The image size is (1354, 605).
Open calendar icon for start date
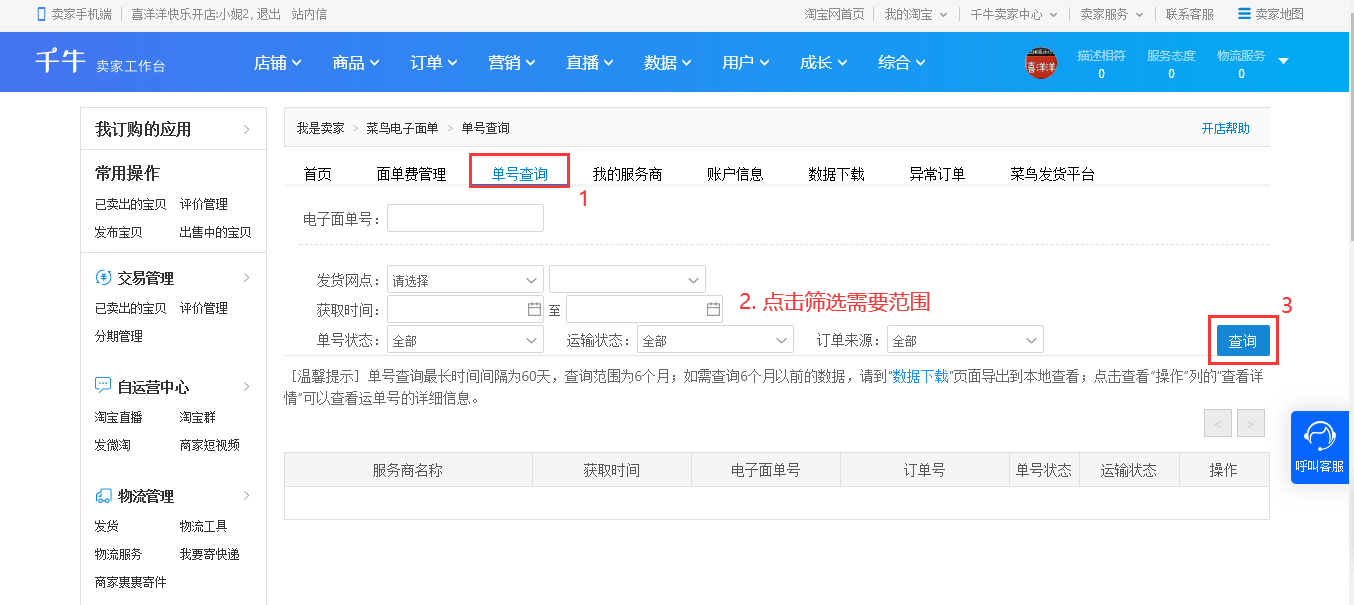coord(534,310)
